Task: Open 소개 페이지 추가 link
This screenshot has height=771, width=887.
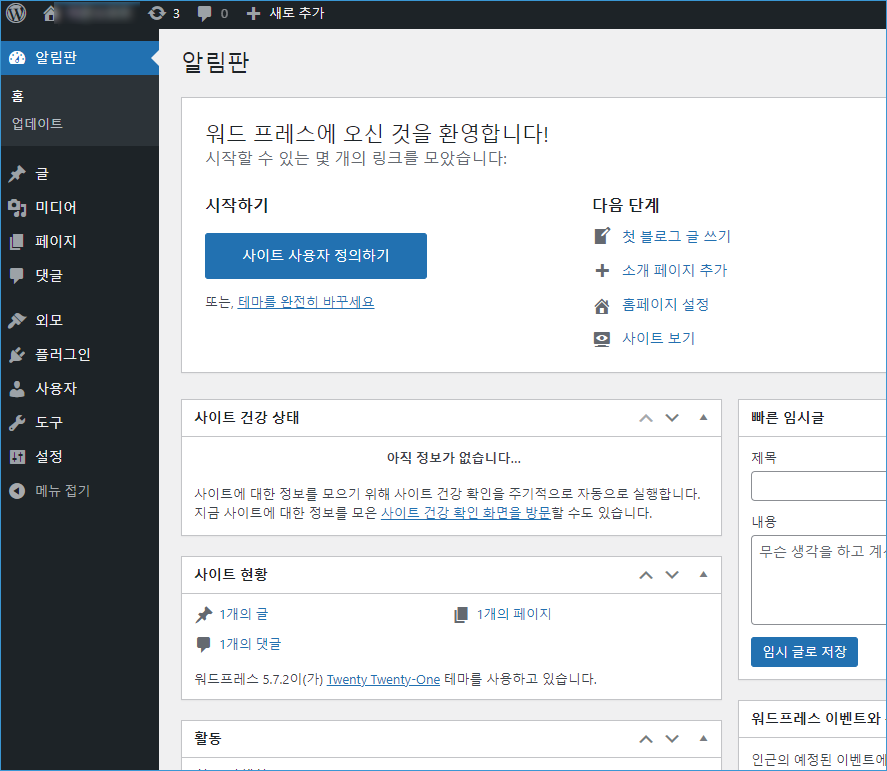Action: (x=675, y=270)
